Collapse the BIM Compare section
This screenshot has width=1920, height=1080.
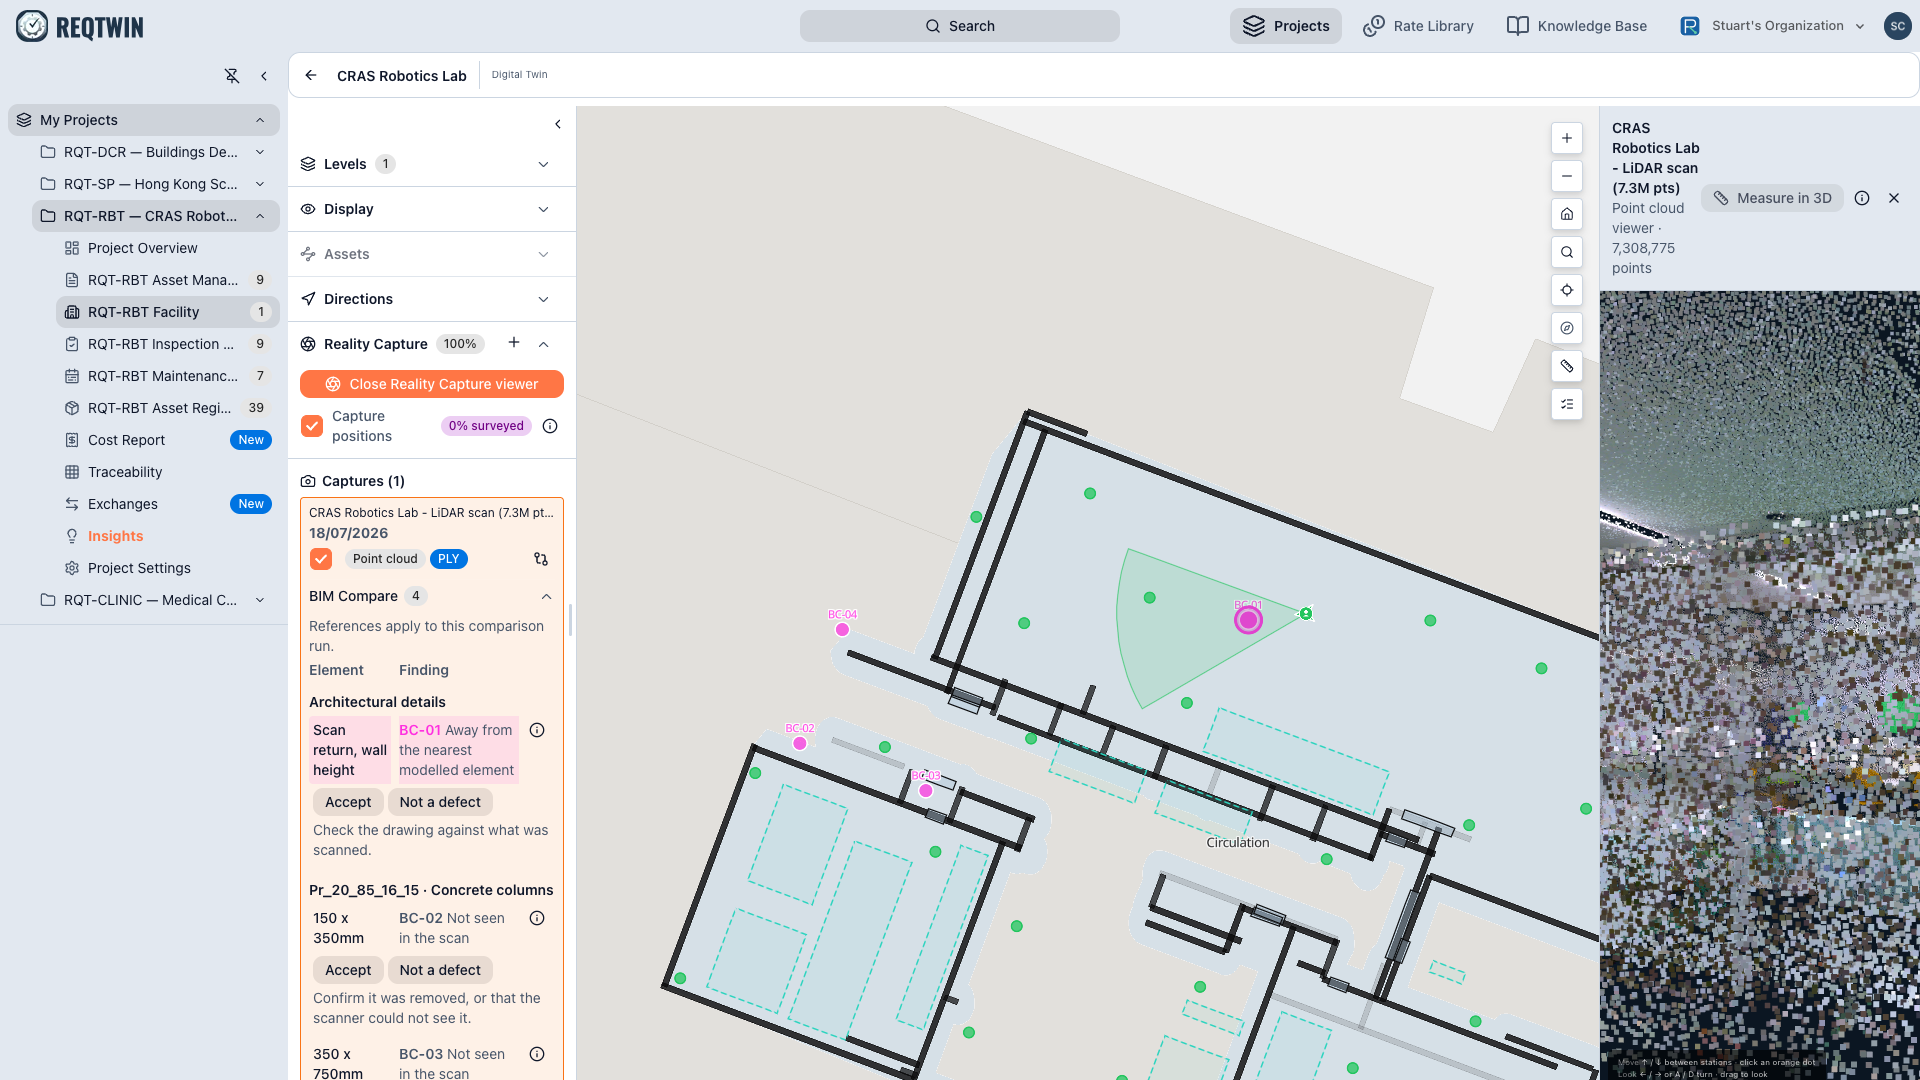546,596
